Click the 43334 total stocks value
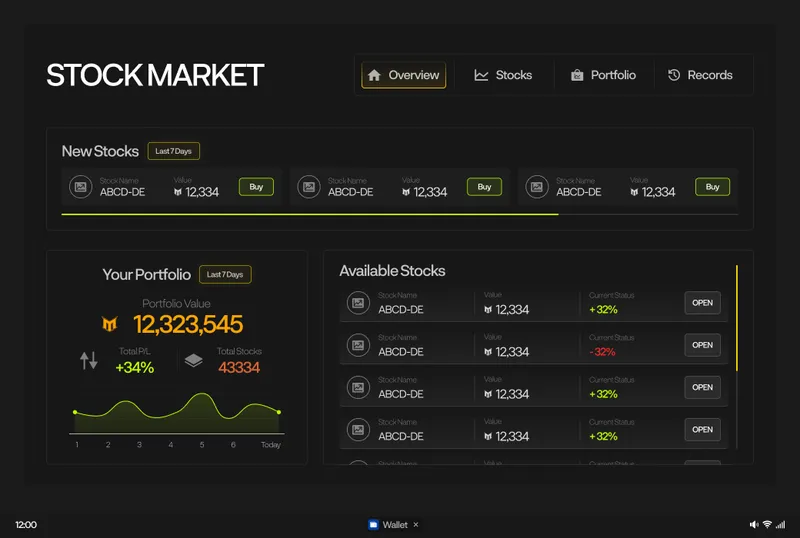The height and width of the screenshot is (538, 800). point(239,368)
